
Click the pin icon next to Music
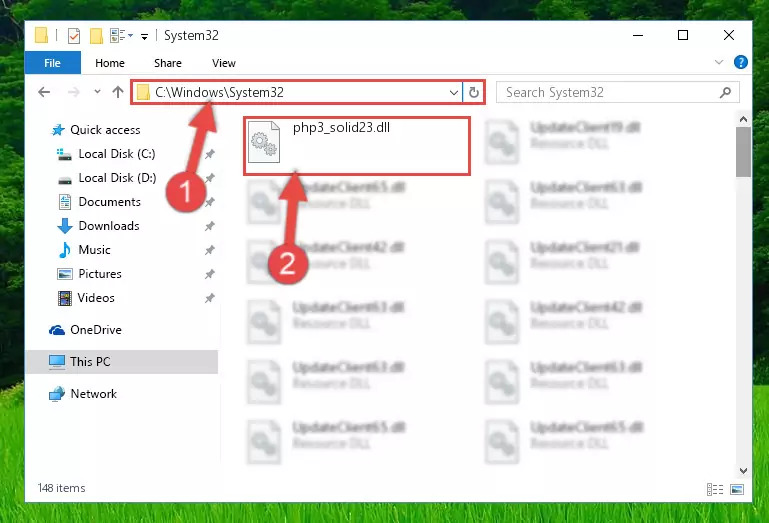[209, 250]
